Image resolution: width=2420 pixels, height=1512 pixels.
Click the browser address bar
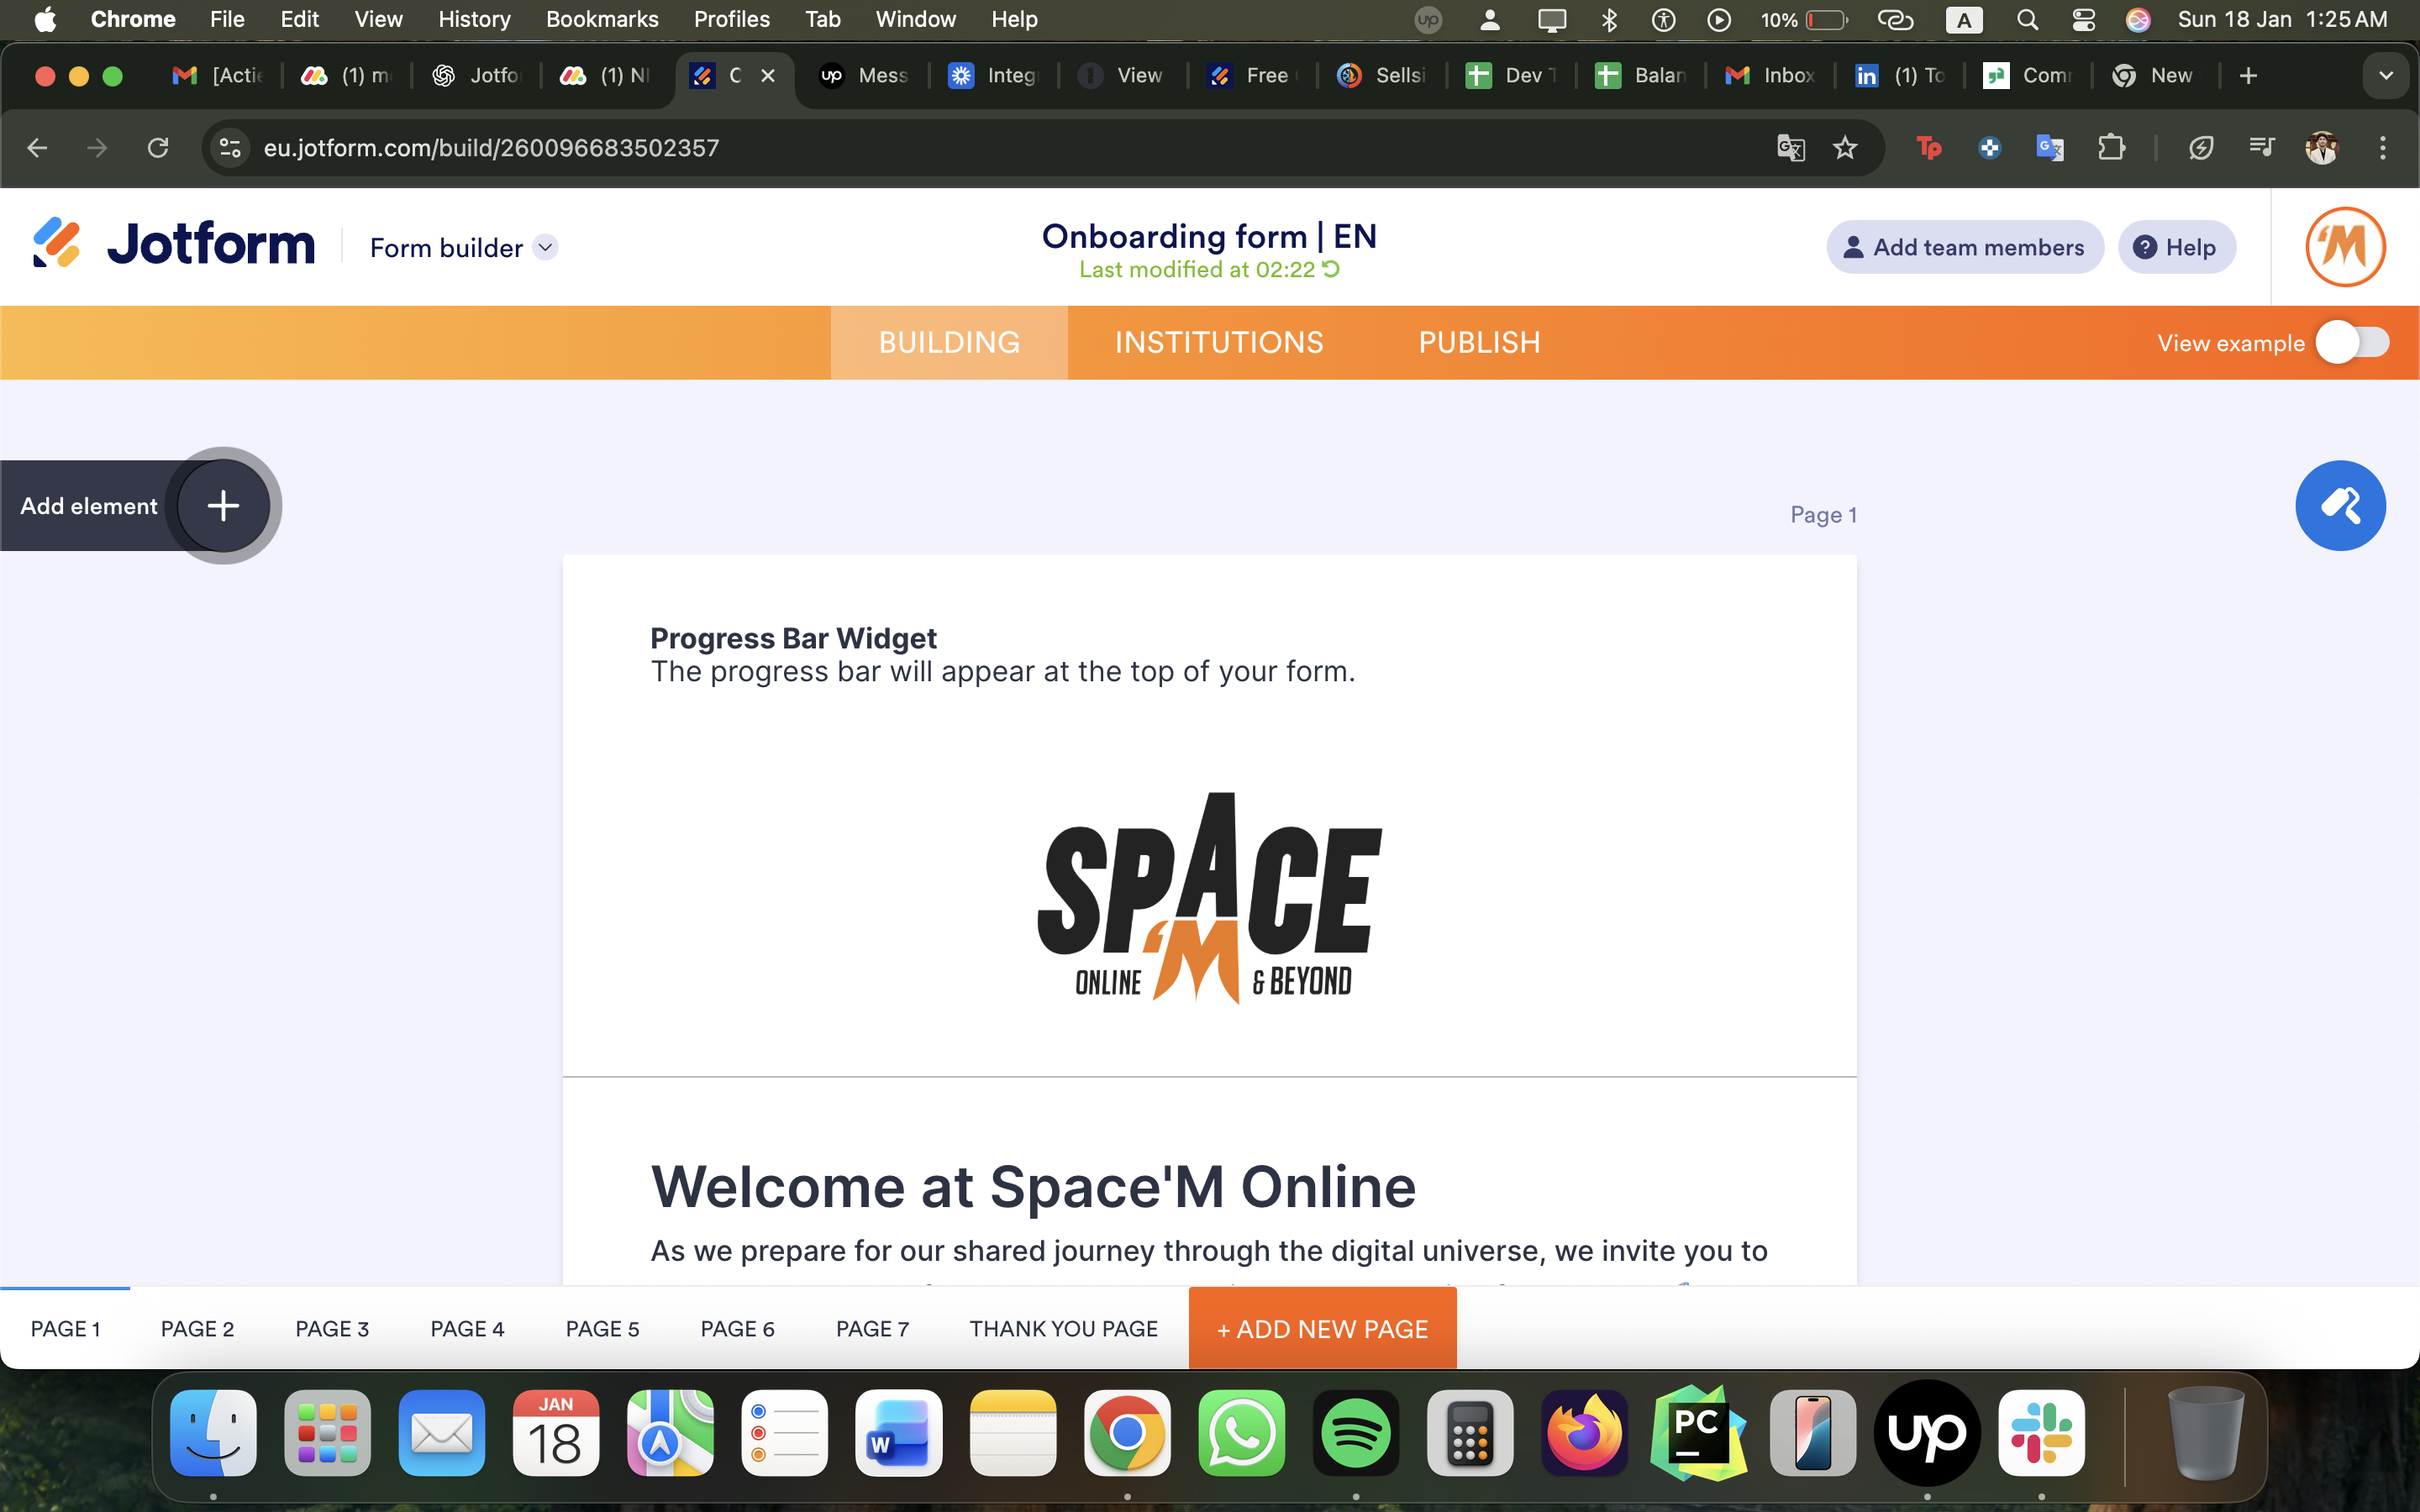700,147
